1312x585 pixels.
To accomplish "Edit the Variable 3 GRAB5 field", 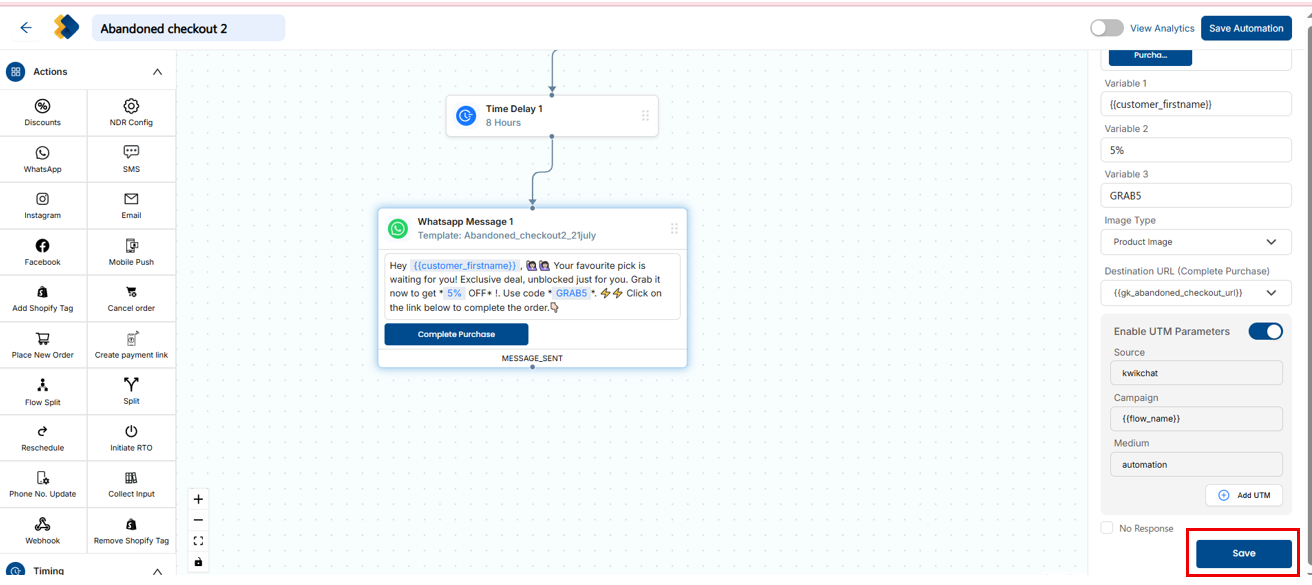I will click(1197, 195).
